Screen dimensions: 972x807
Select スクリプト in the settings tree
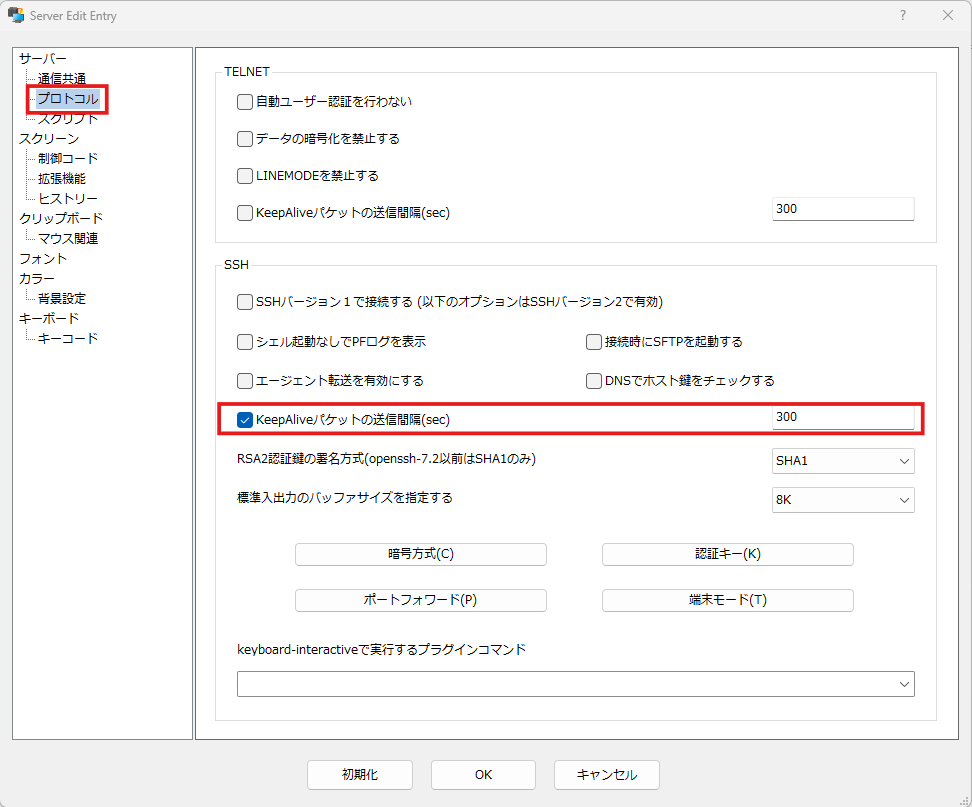(x=68, y=119)
